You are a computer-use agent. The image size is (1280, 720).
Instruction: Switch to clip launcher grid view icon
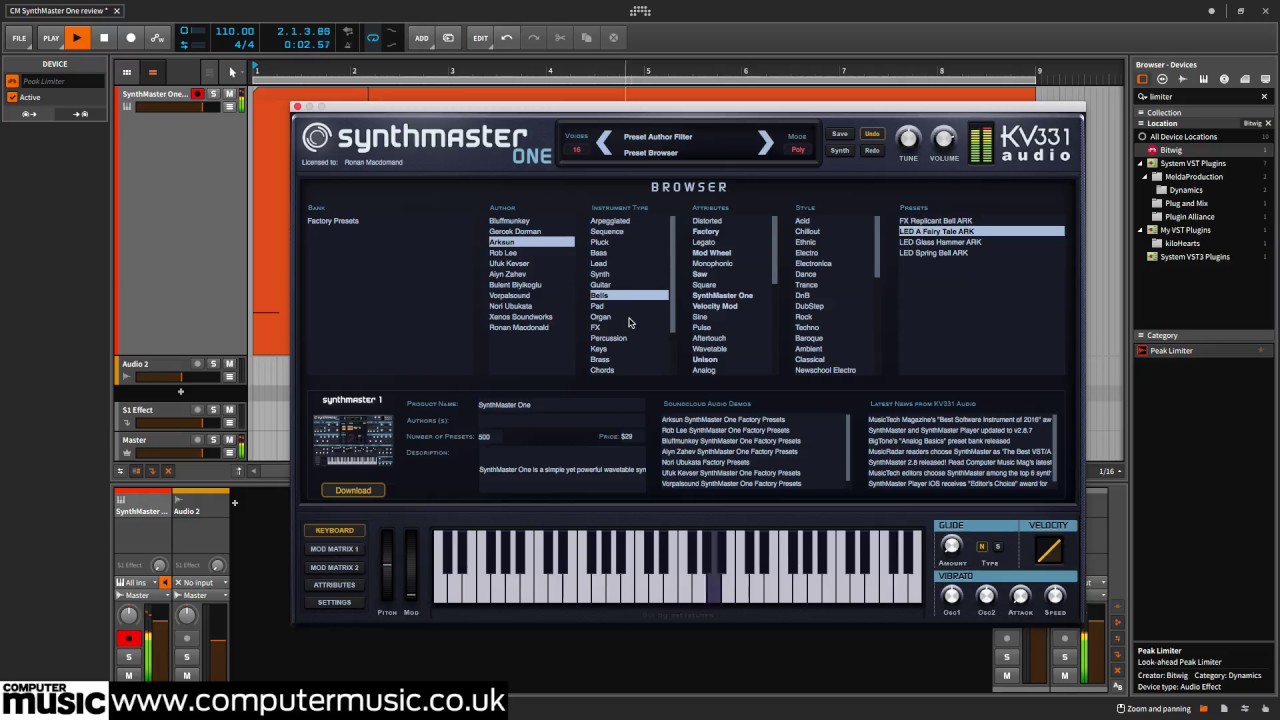(x=127, y=72)
